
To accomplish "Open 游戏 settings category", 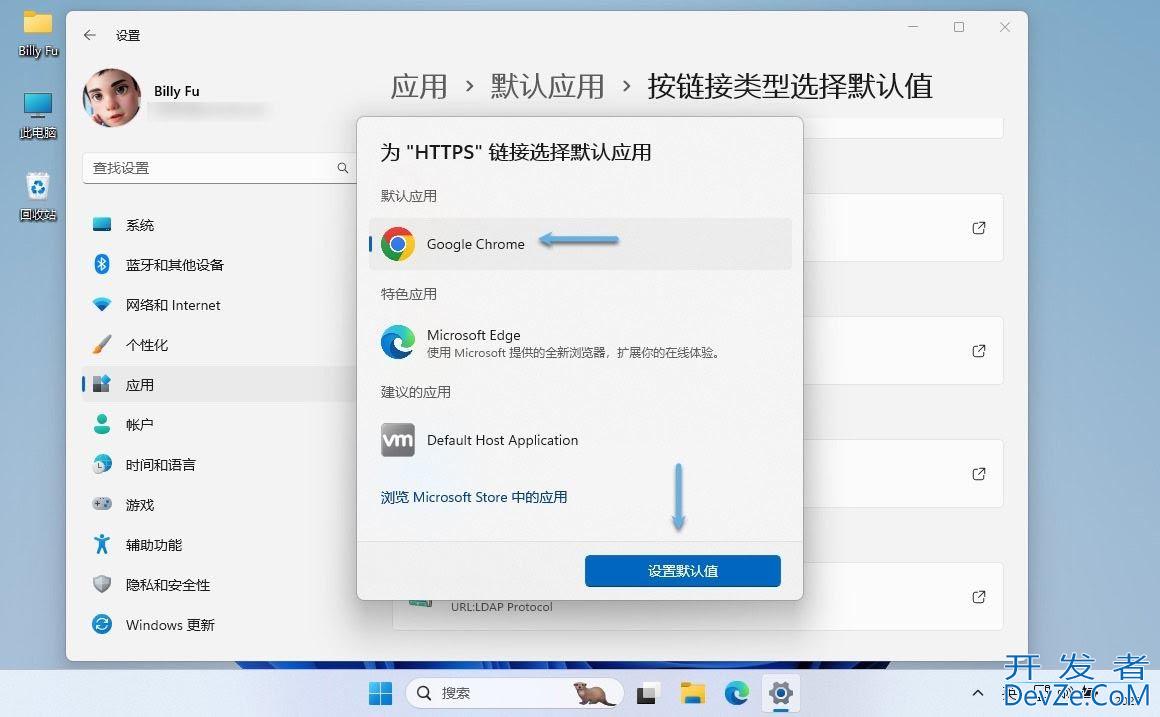I will [x=219, y=505].
